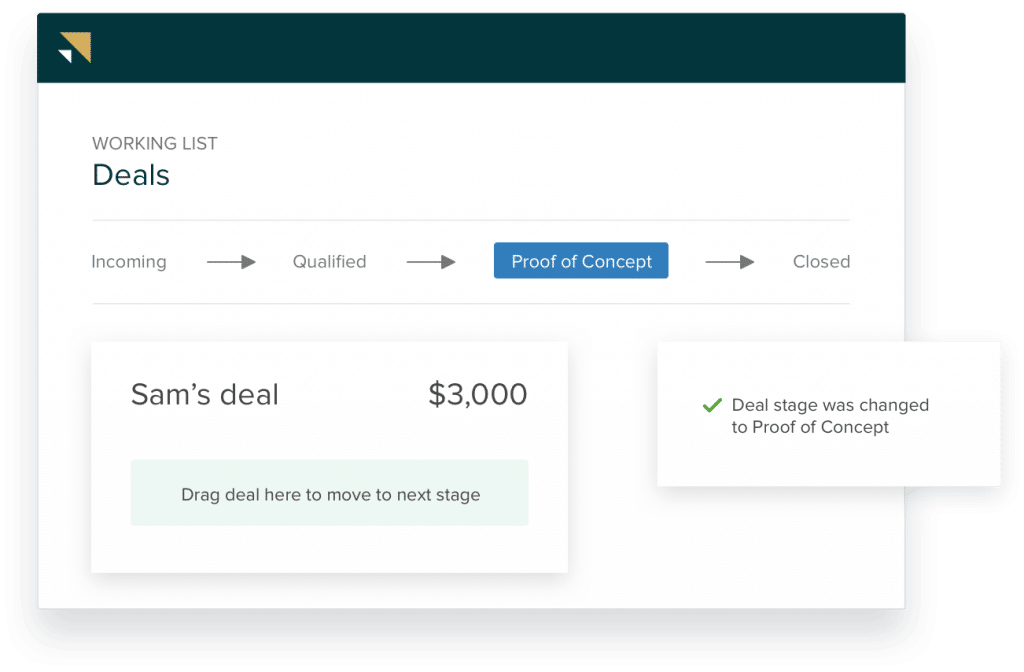The image size is (1024, 672).
Task: Click the green checkmark in the notification
Action: 712,406
